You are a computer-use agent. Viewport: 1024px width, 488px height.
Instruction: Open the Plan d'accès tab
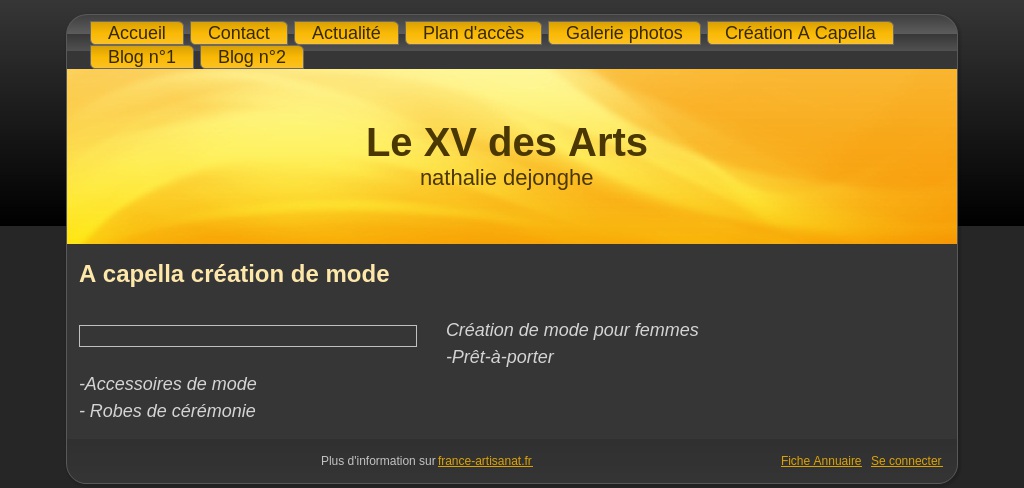pyautogui.click(x=473, y=33)
